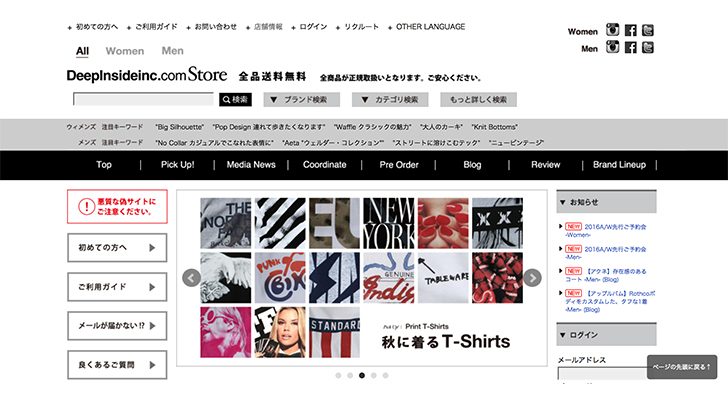This screenshot has width=728, height=400.
Task: Click the リクルート link
Action: pyautogui.click(x=361, y=27)
